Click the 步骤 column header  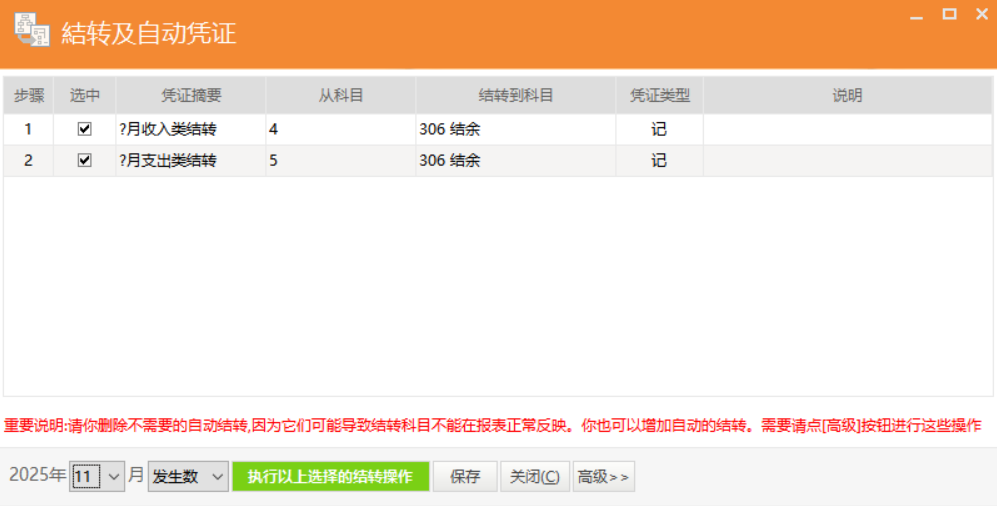pos(29,96)
